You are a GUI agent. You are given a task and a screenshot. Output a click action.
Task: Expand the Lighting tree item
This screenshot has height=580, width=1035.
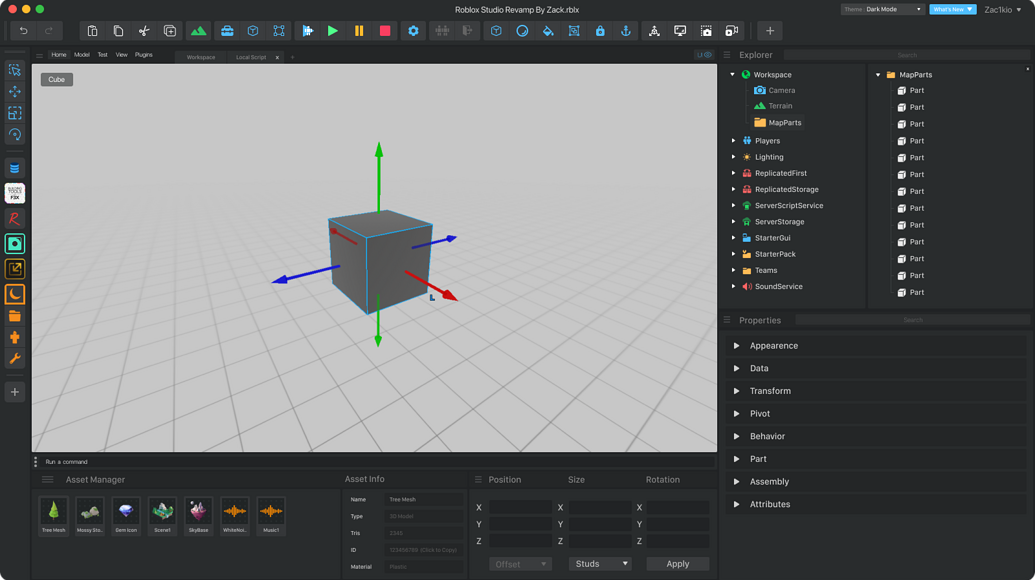point(732,156)
